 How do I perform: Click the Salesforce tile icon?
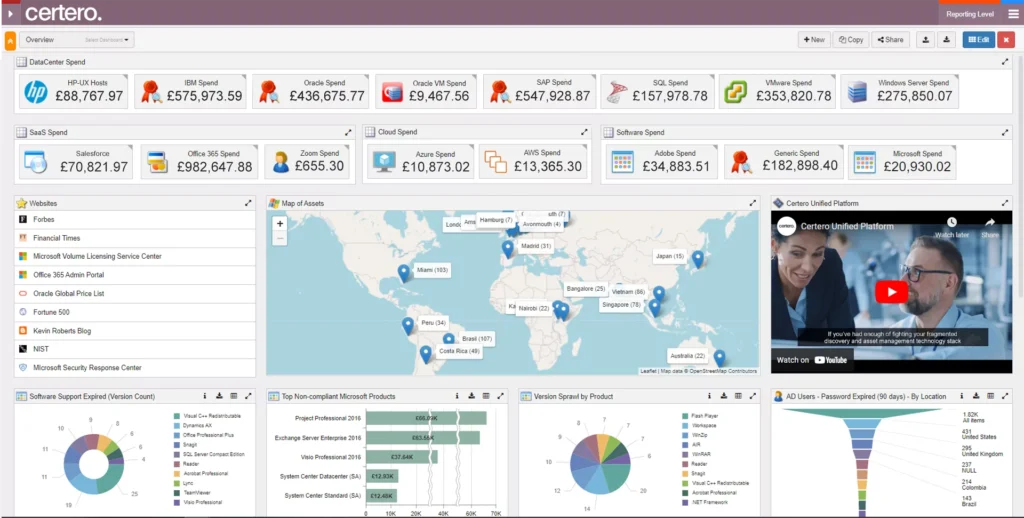[35, 162]
